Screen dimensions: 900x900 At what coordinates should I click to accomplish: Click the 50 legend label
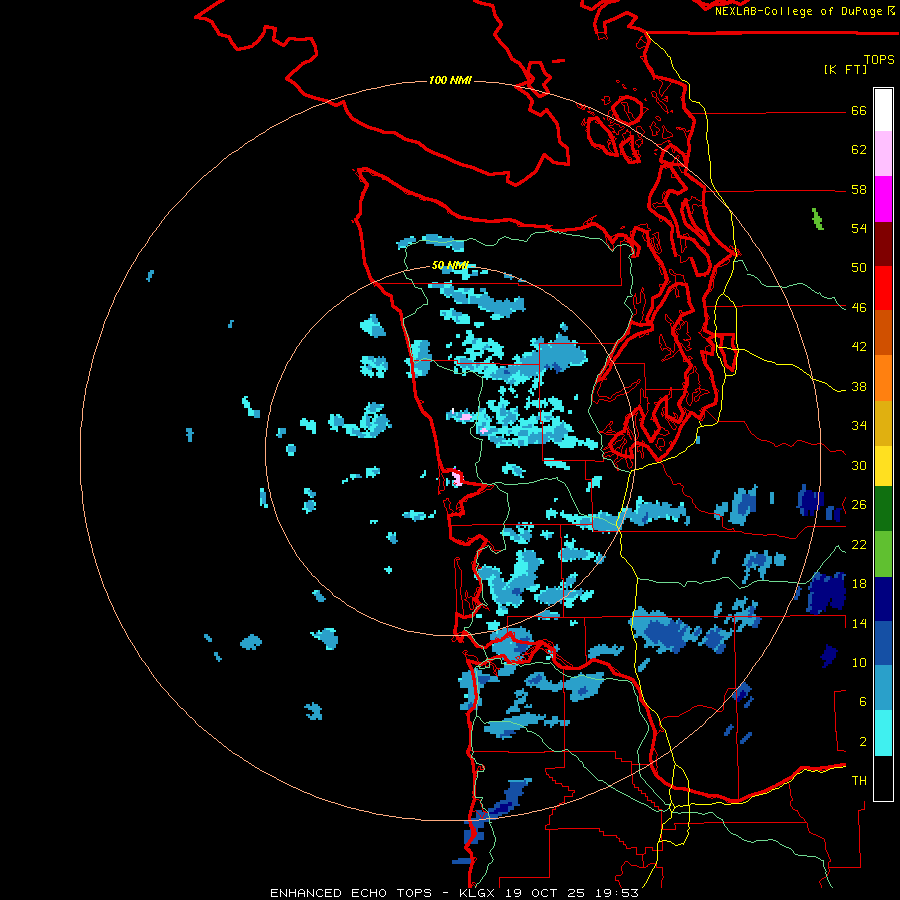(x=859, y=268)
